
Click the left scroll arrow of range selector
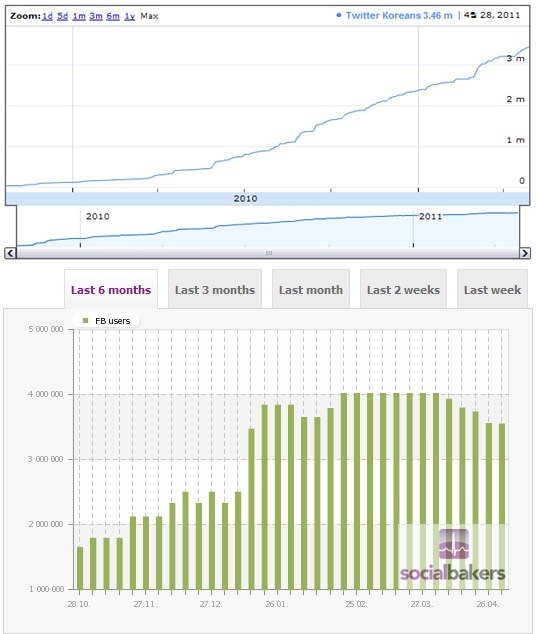pyautogui.click(x=10, y=253)
